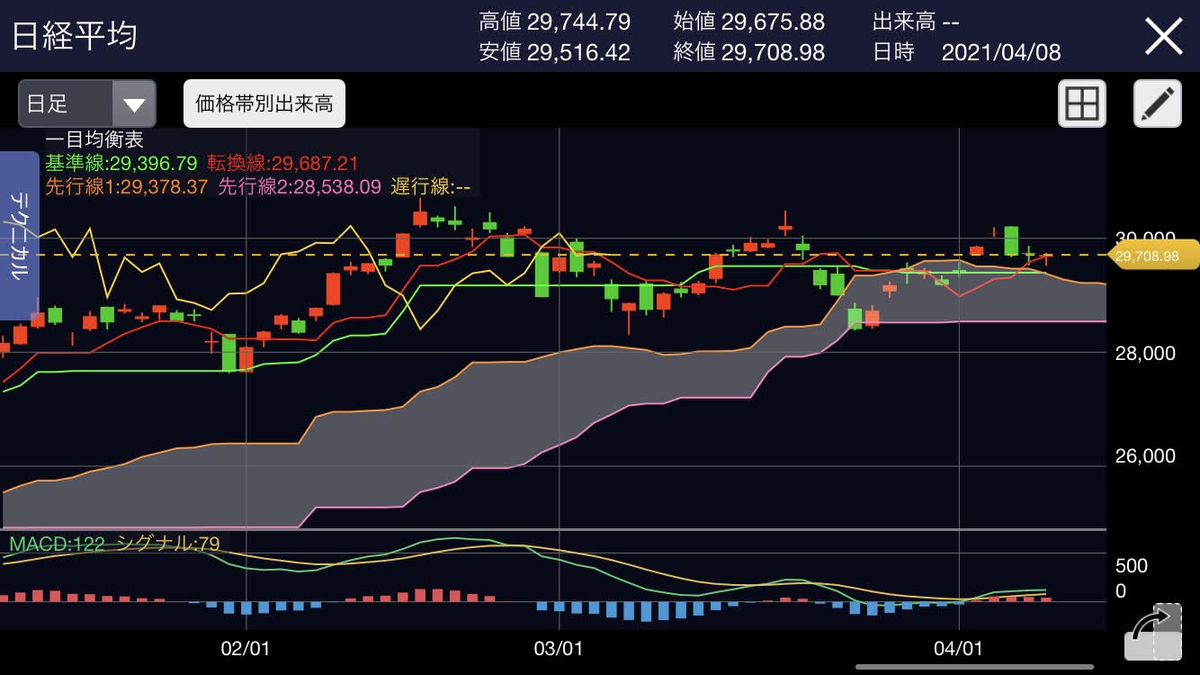Screen dimensions: 1200x675
Task: Open the テクニカル side tab
Action: click(18, 237)
